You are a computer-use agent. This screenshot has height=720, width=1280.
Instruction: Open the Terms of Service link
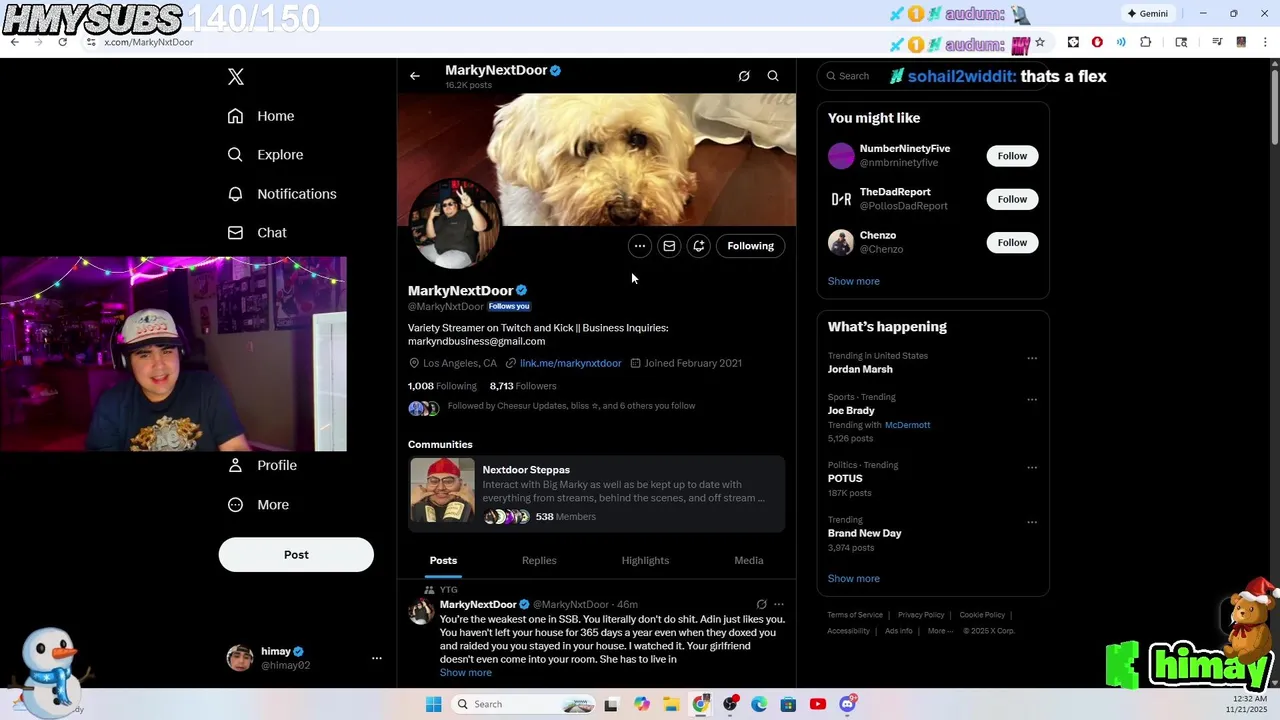[855, 615]
